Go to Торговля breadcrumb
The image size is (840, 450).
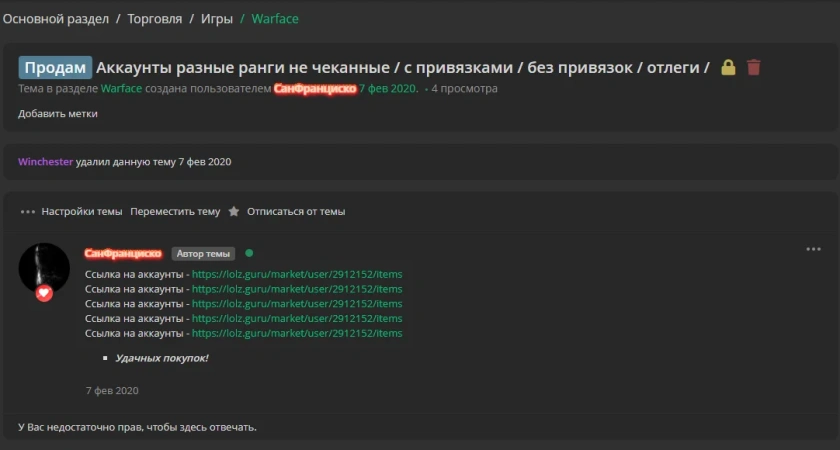pyautogui.click(x=155, y=19)
